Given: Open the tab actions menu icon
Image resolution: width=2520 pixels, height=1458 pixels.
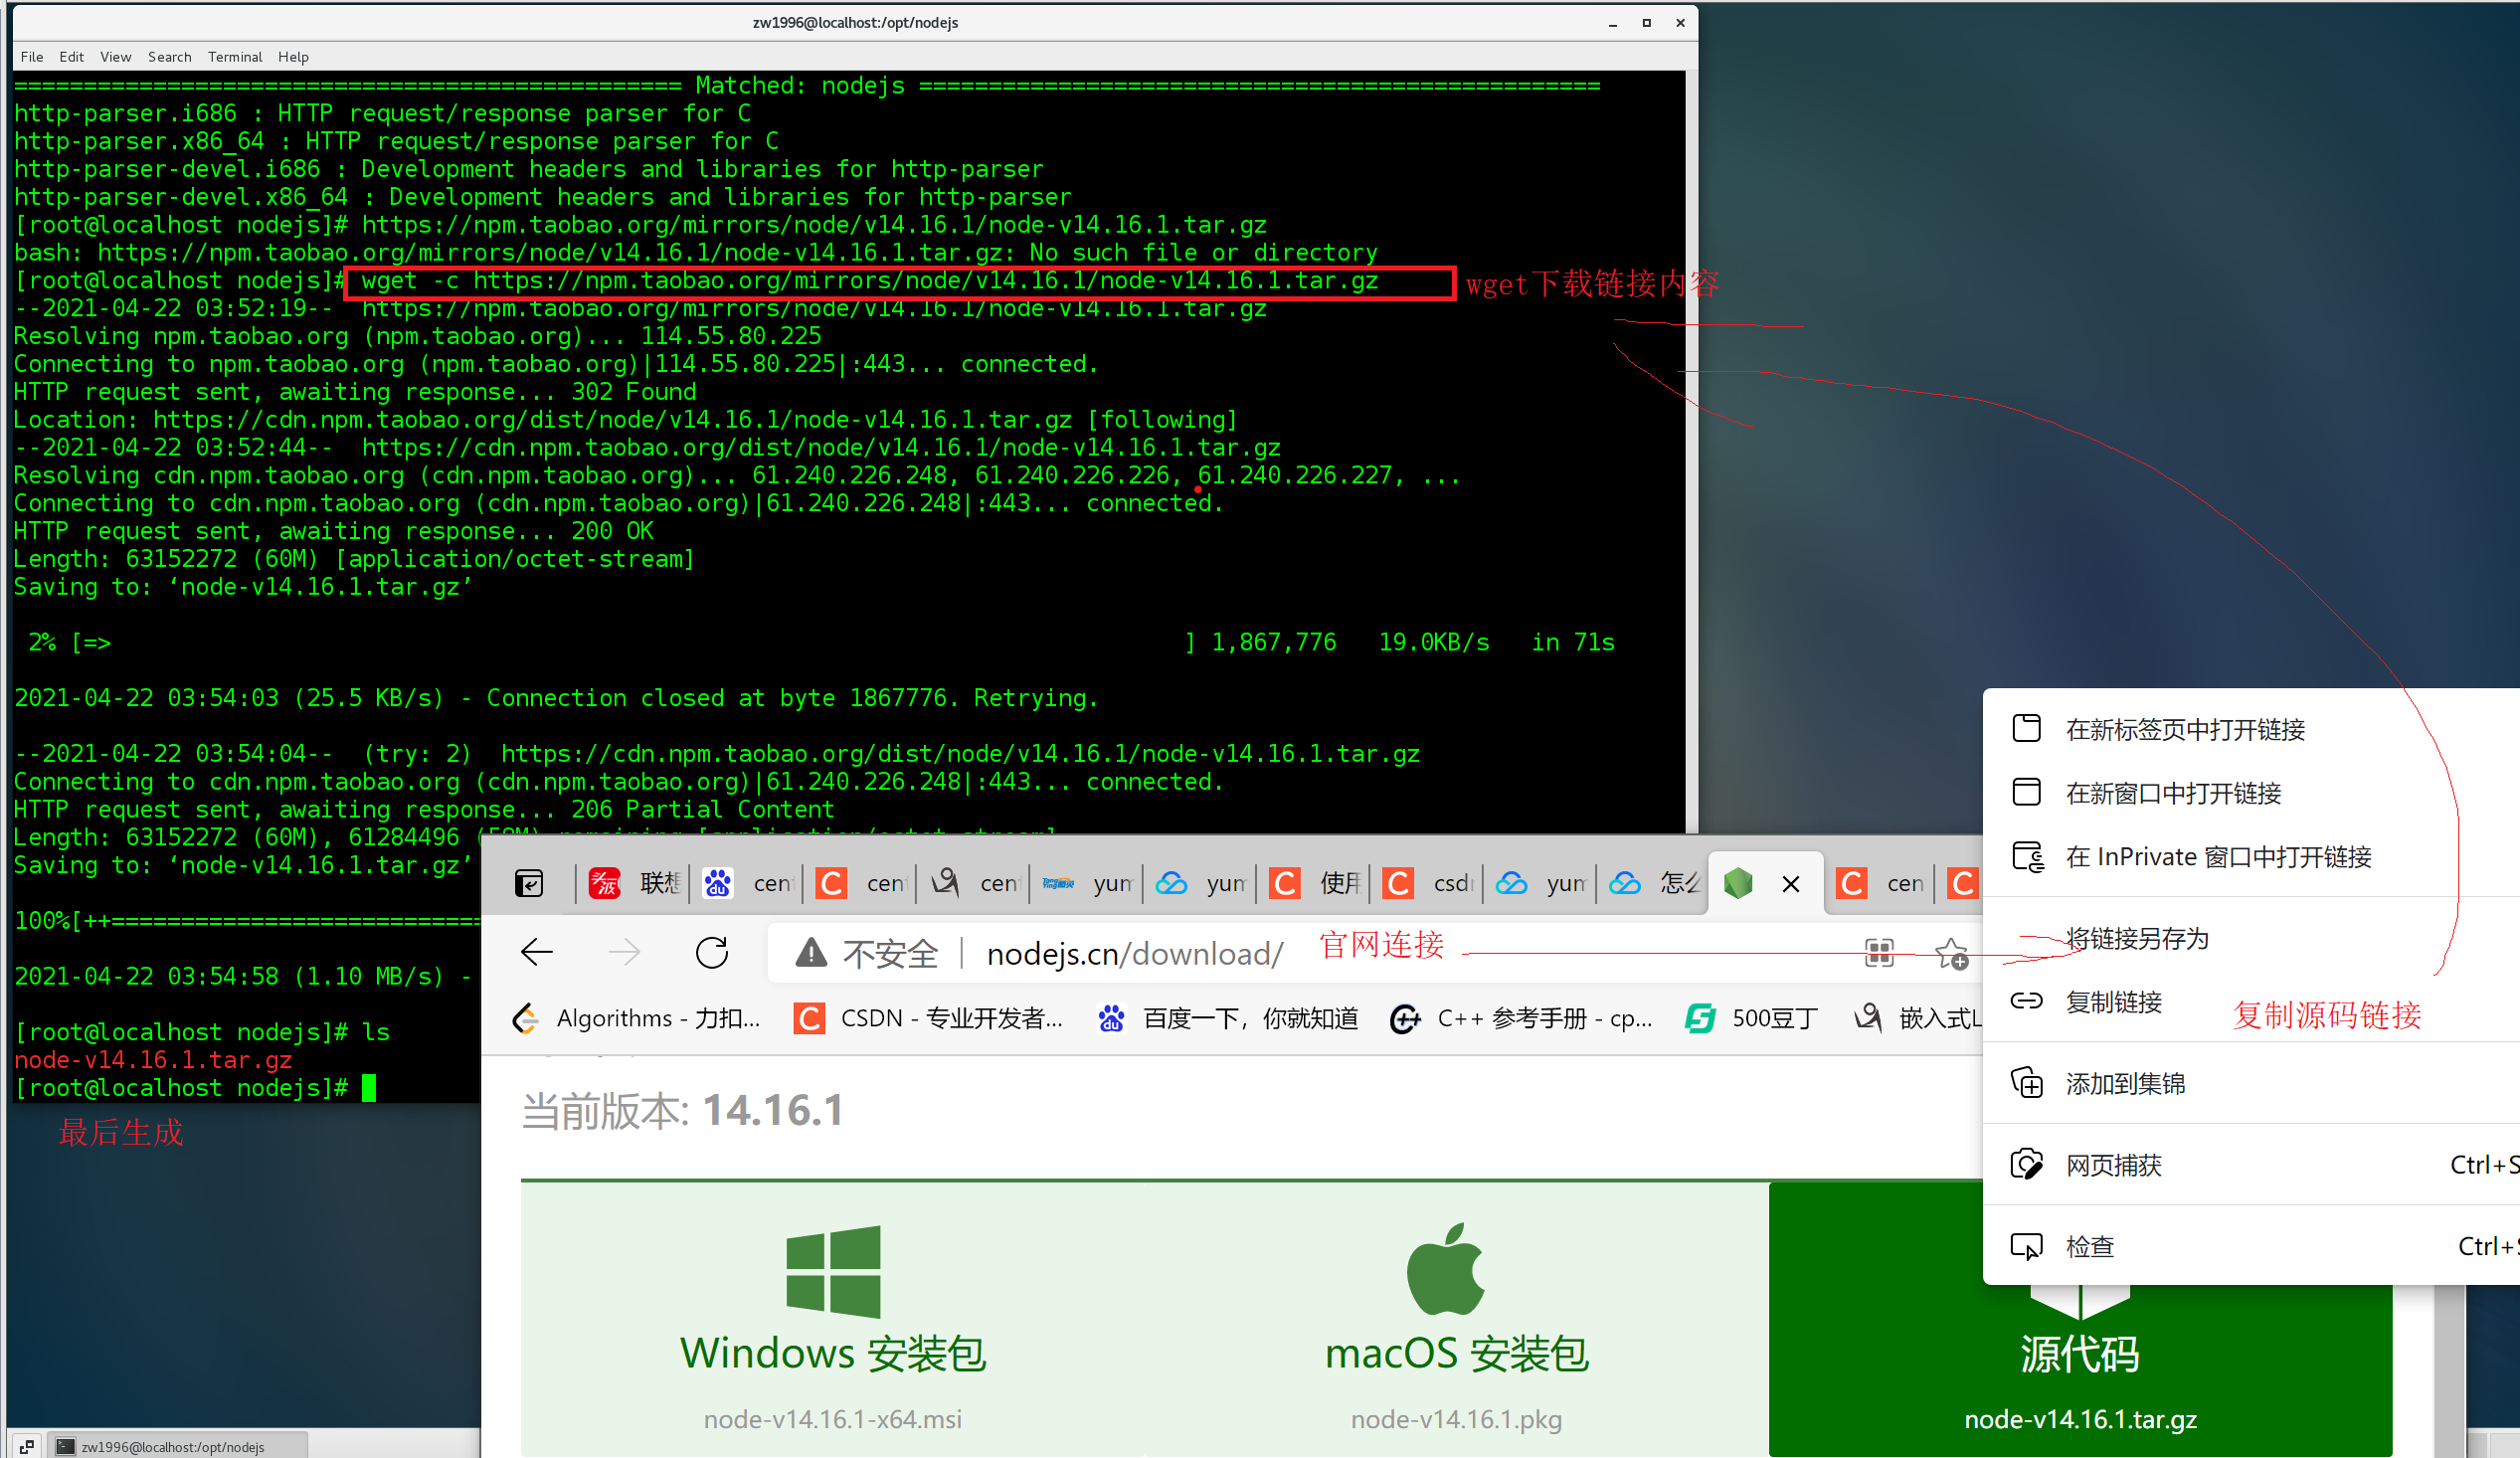Looking at the screenshot, I should (528, 883).
